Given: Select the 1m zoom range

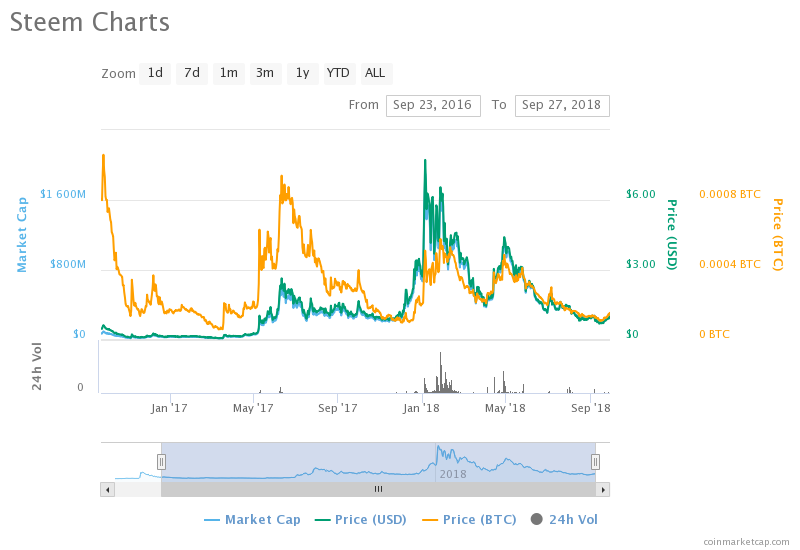Looking at the screenshot, I should (x=229, y=73).
